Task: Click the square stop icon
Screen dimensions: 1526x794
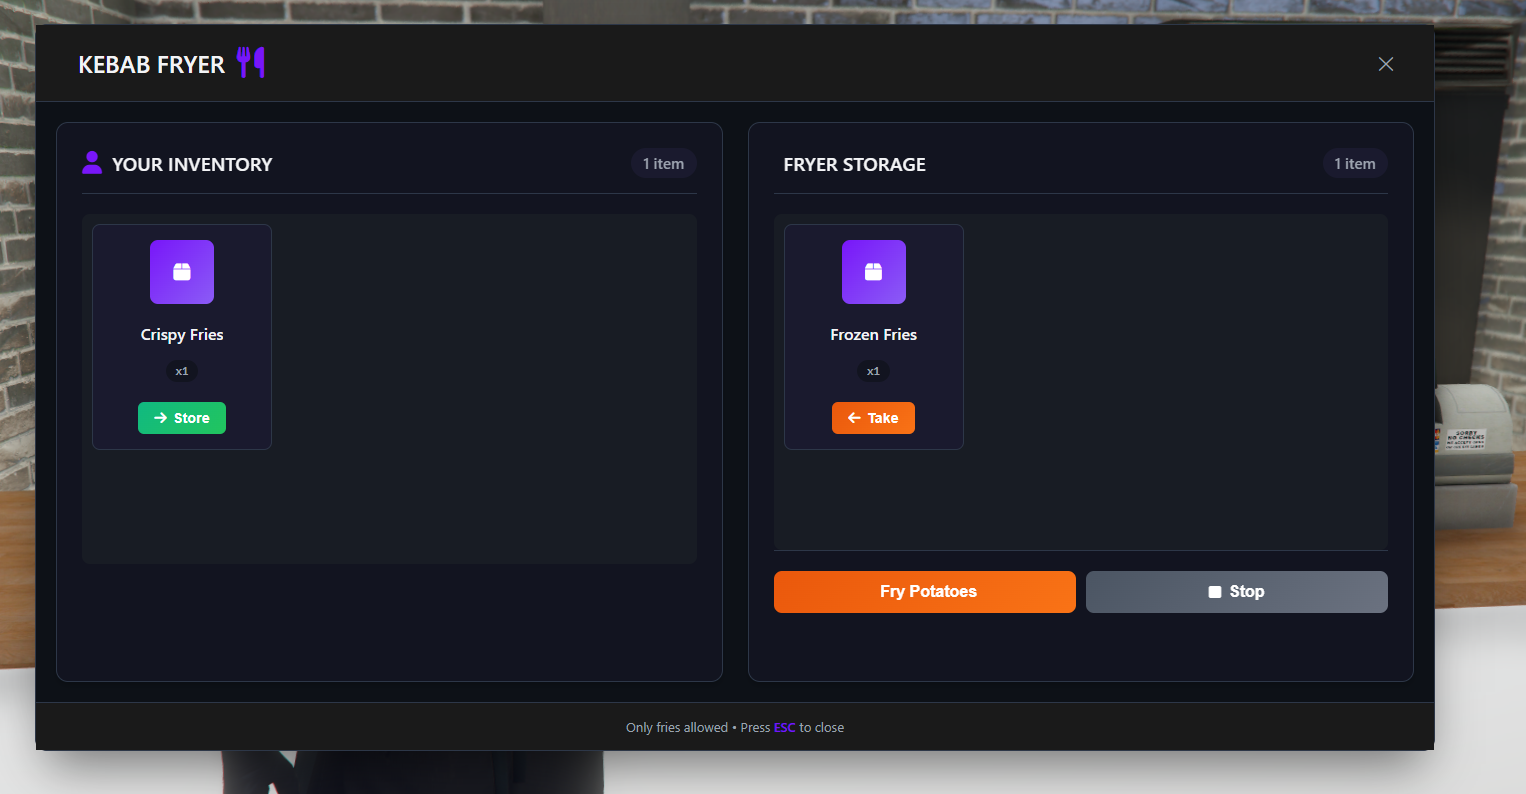Action: 1215,592
